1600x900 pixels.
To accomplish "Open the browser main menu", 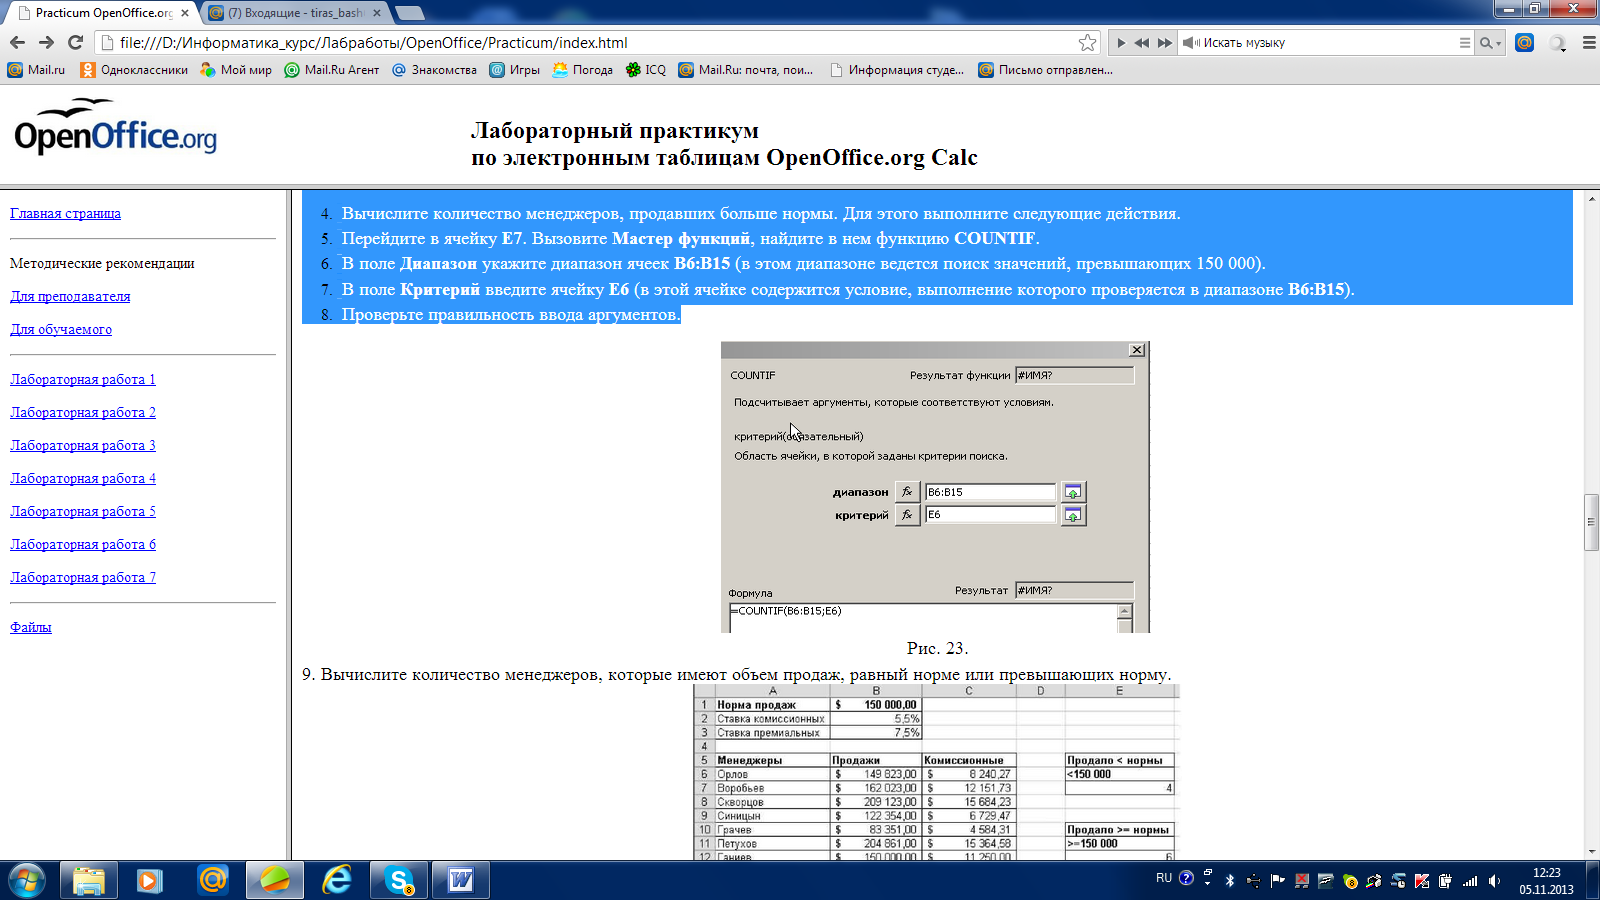I will pyautogui.click(x=1589, y=43).
